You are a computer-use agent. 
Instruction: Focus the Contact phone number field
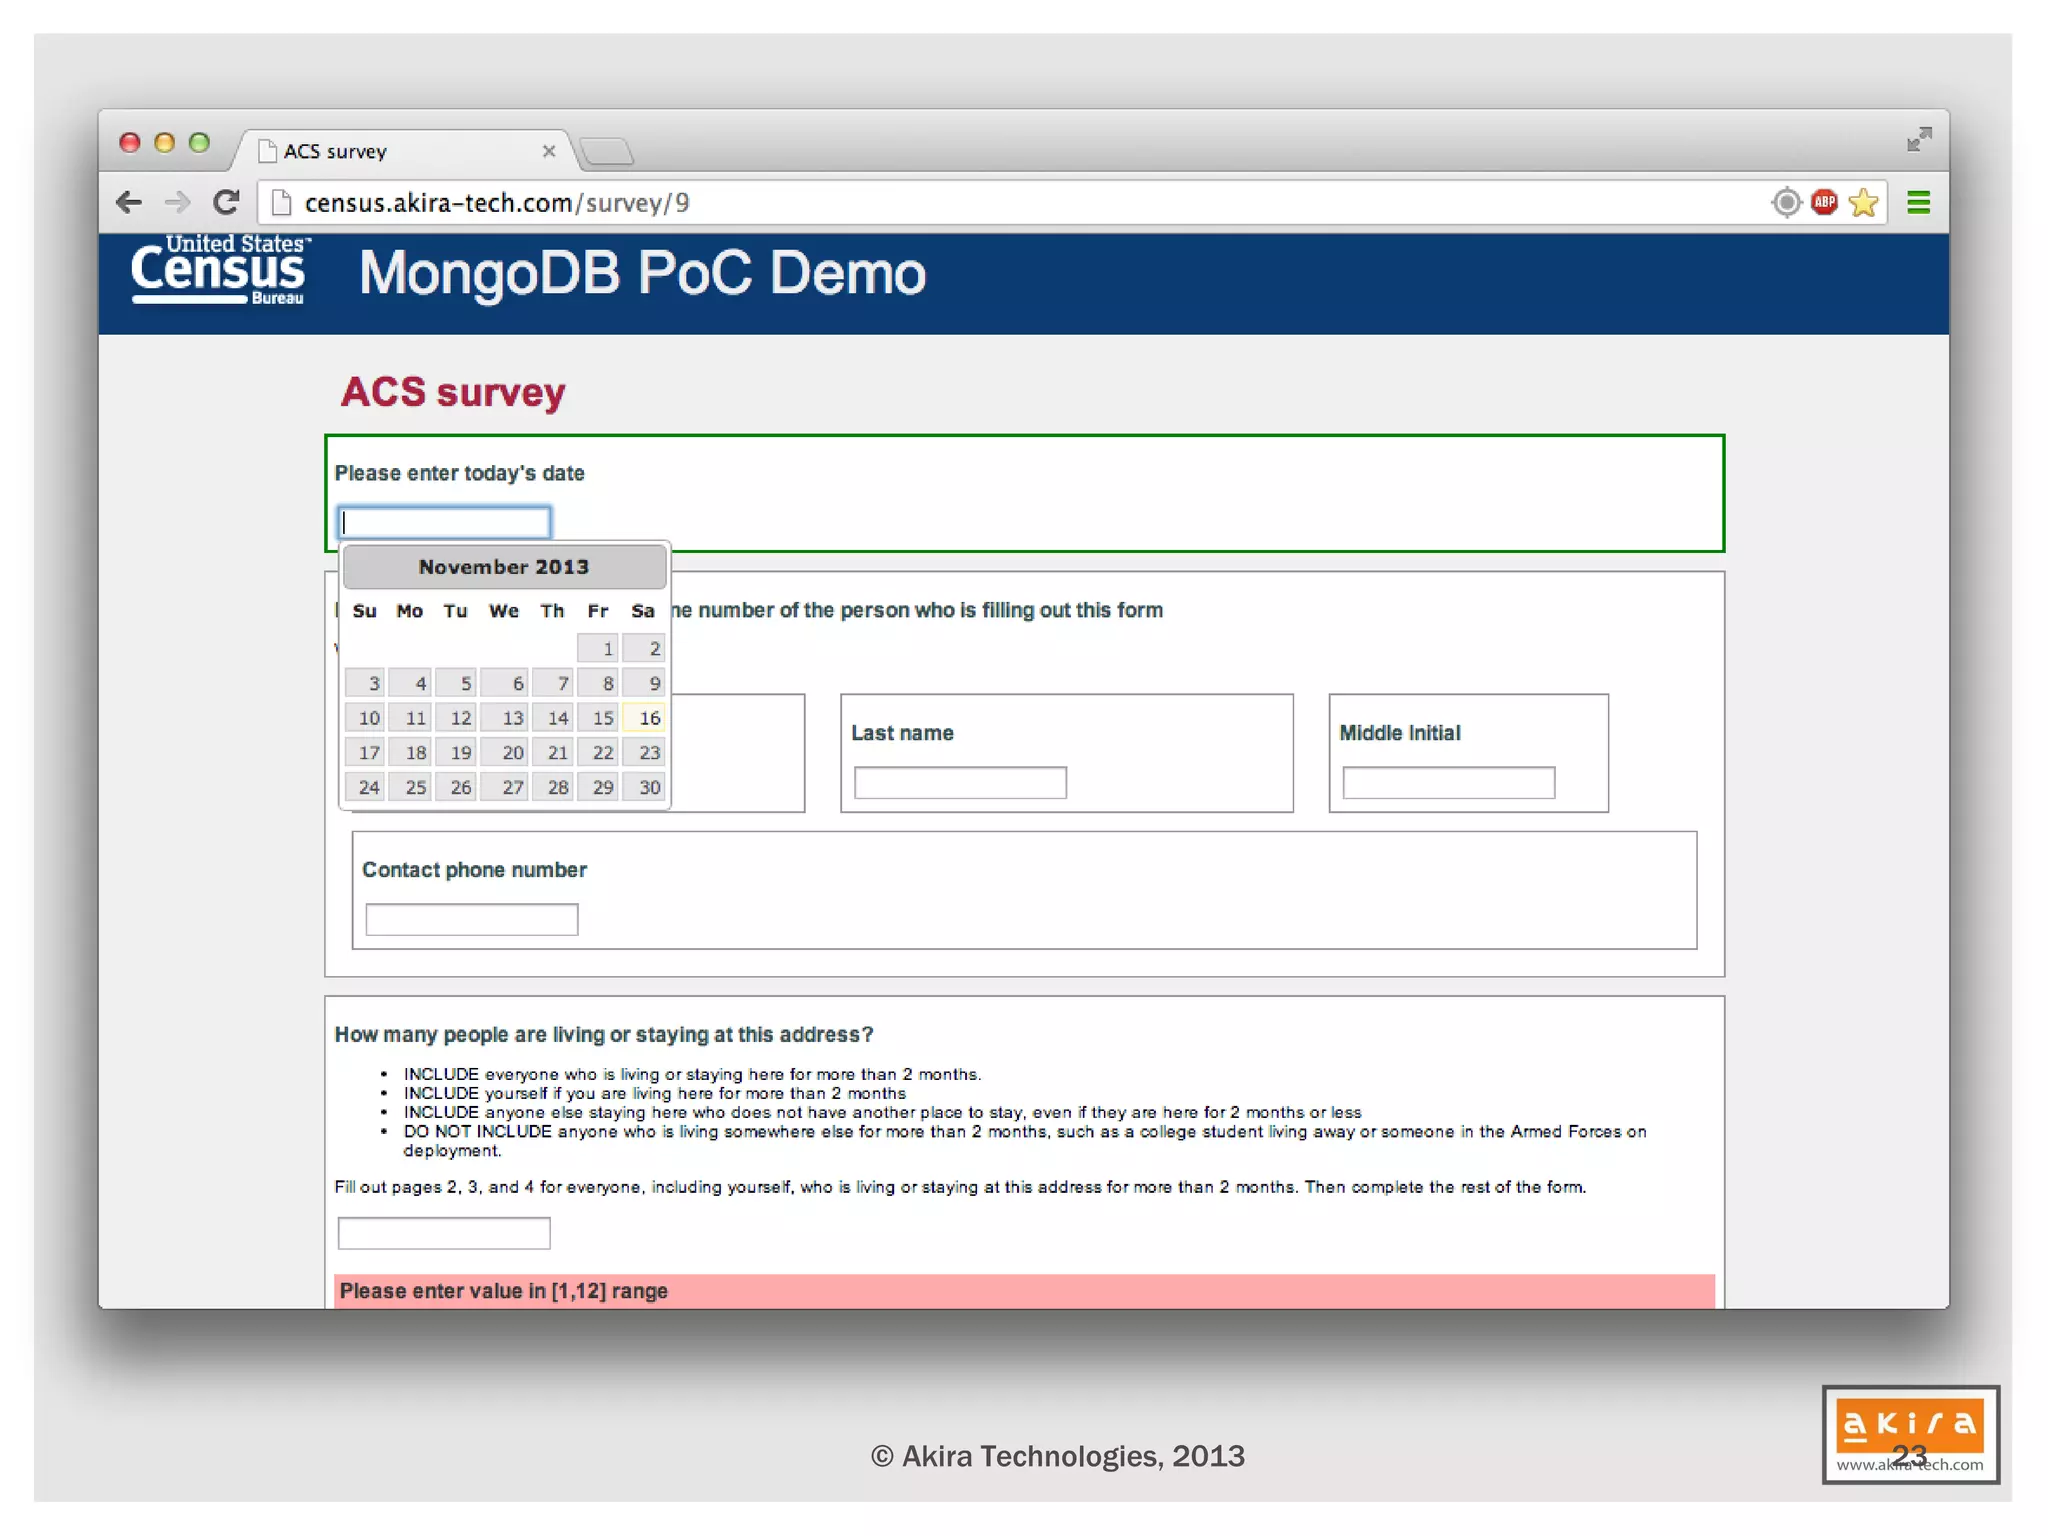[x=471, y=920]
